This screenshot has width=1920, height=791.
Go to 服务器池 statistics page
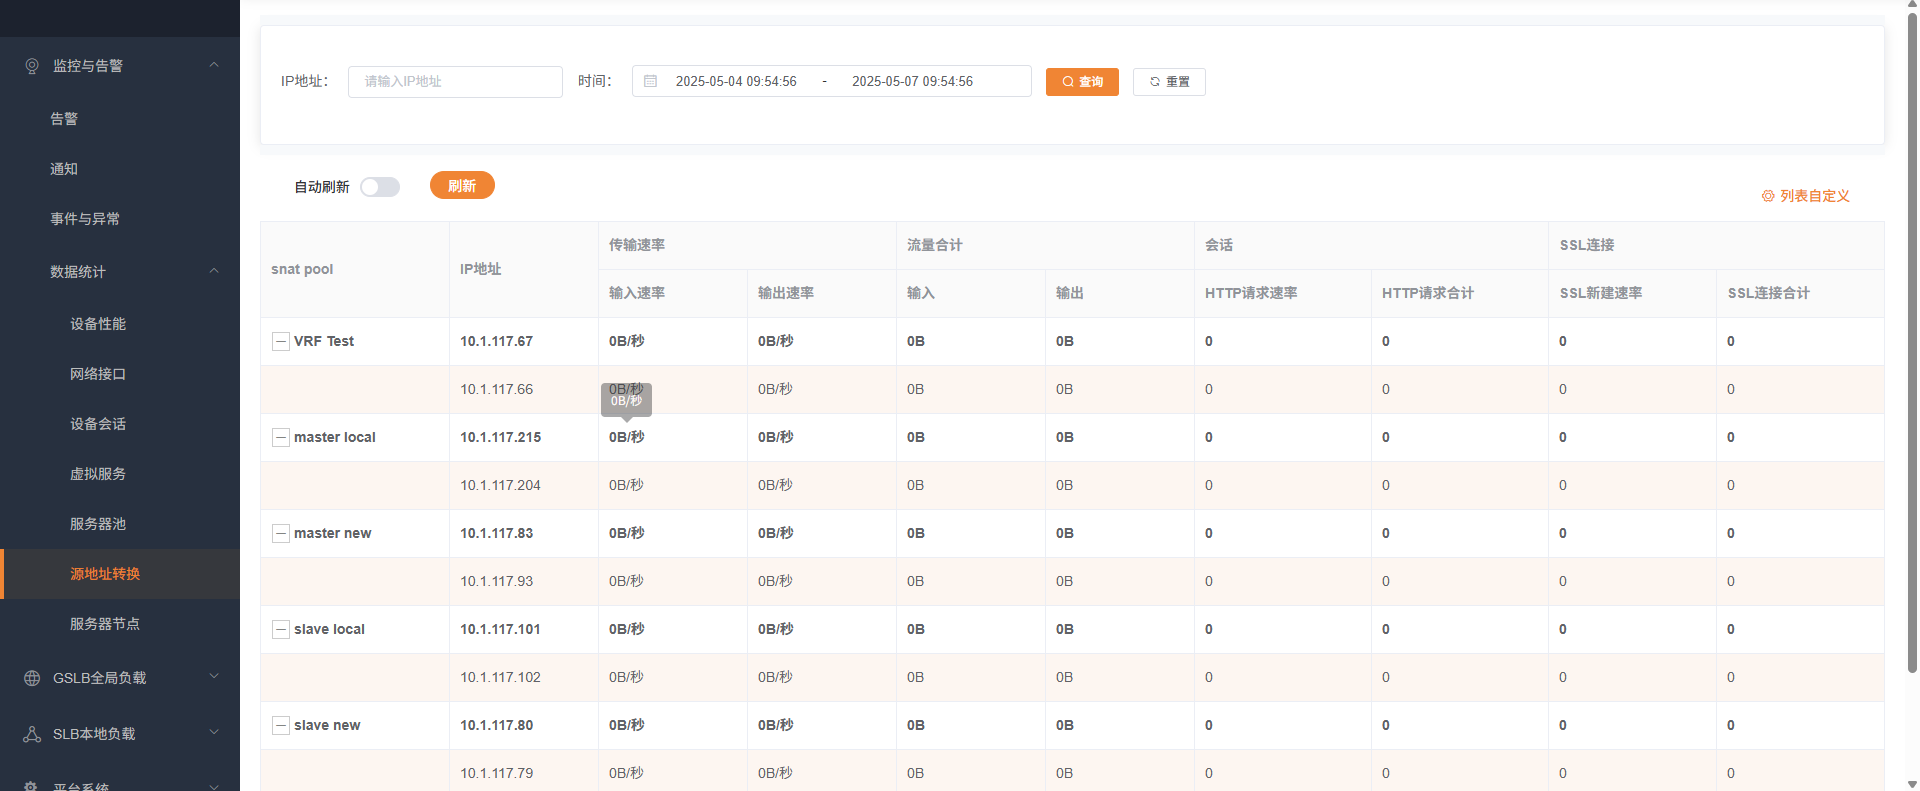point(98,524)
